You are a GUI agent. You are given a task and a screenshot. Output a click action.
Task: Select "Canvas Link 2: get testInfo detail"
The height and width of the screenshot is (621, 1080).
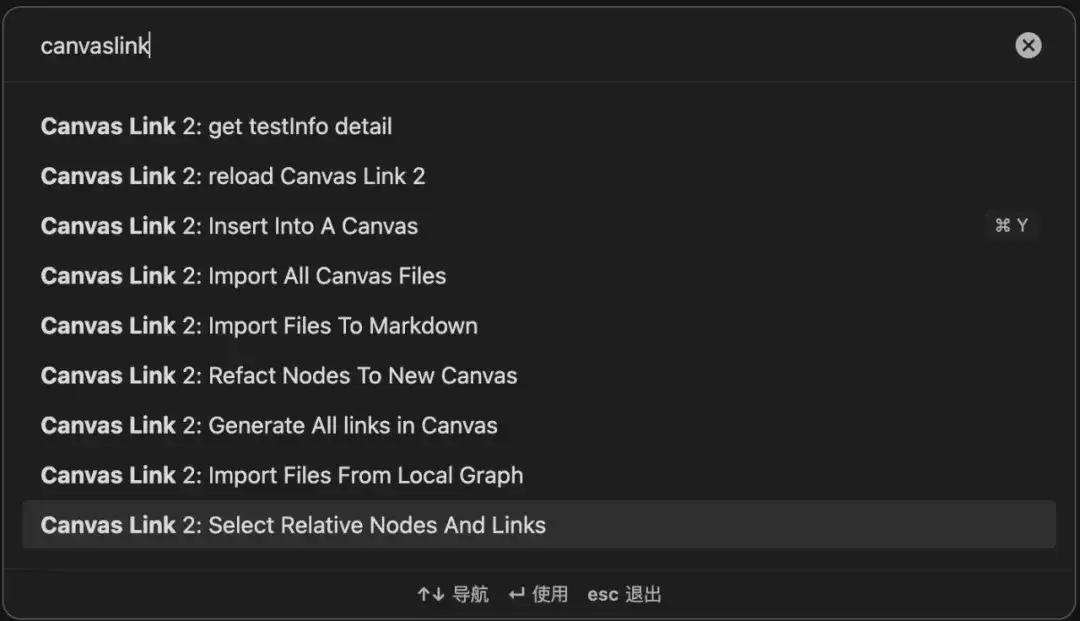216,126
